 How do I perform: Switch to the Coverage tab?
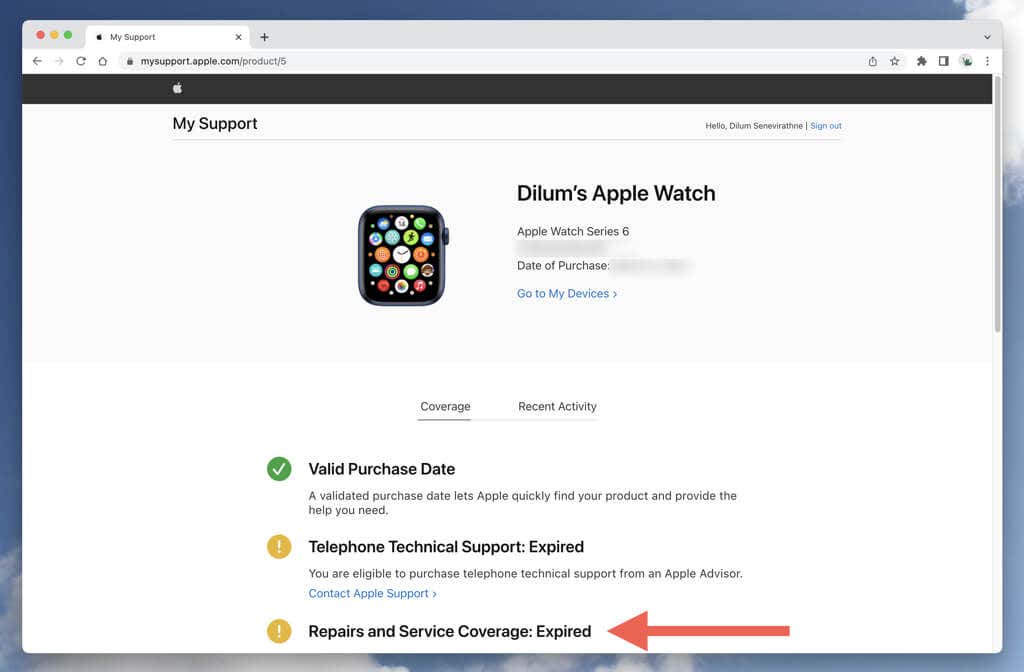[x=445, y=406]
